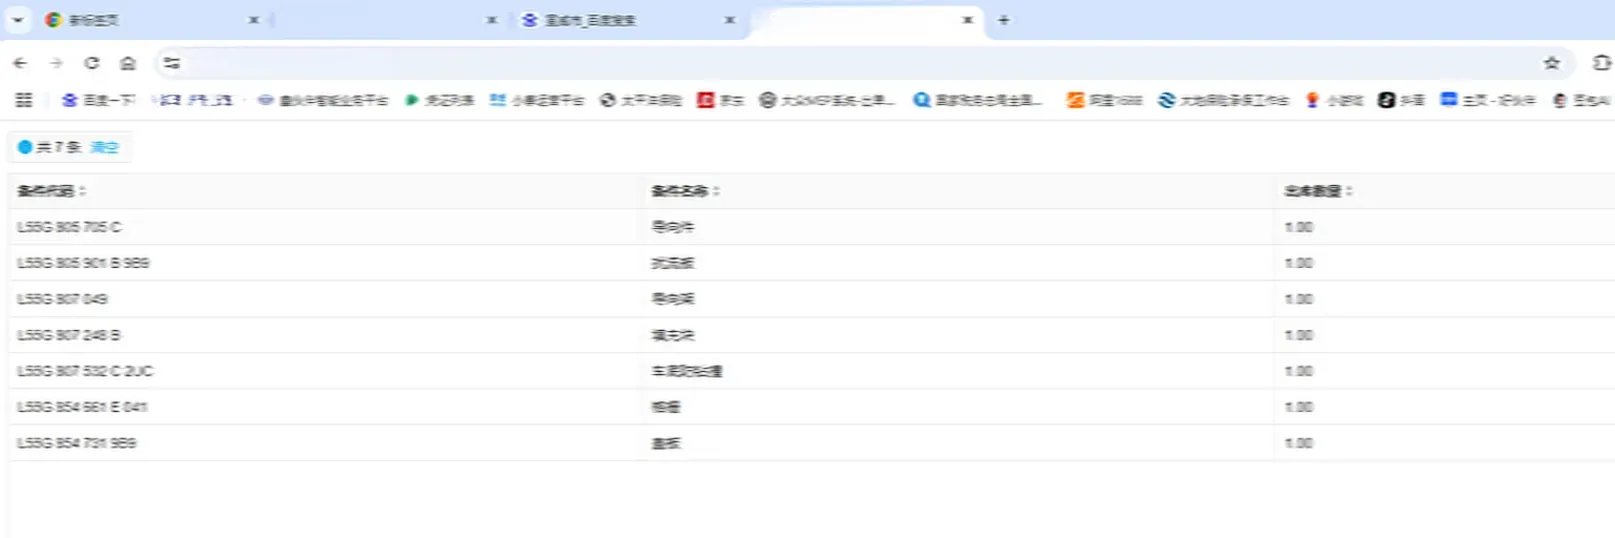
Task: Select the row with code ending 807 049
Action: 811,299
